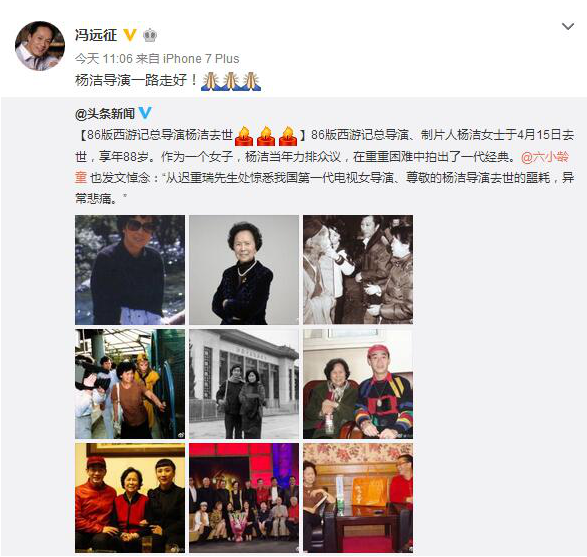Open the large group stage photo
This screenshot has width=587, height=557.
(x=244, y=498)
